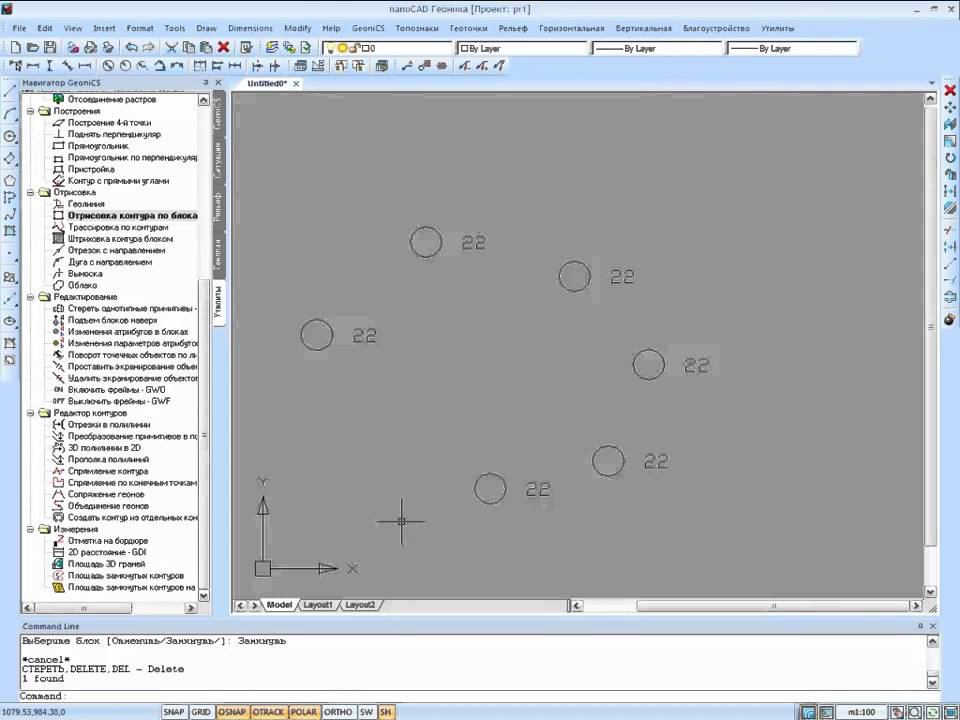Delete selection with the red X toolbar icon
960x720 pixels.
pos(223,47)
